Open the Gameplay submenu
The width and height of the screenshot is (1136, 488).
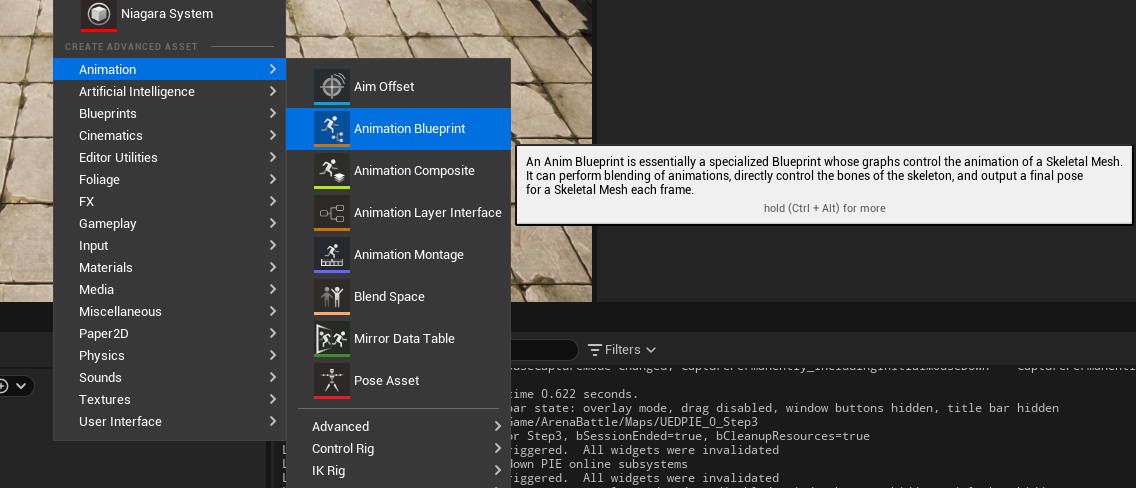pyautogui.click(x=170, y=224)
